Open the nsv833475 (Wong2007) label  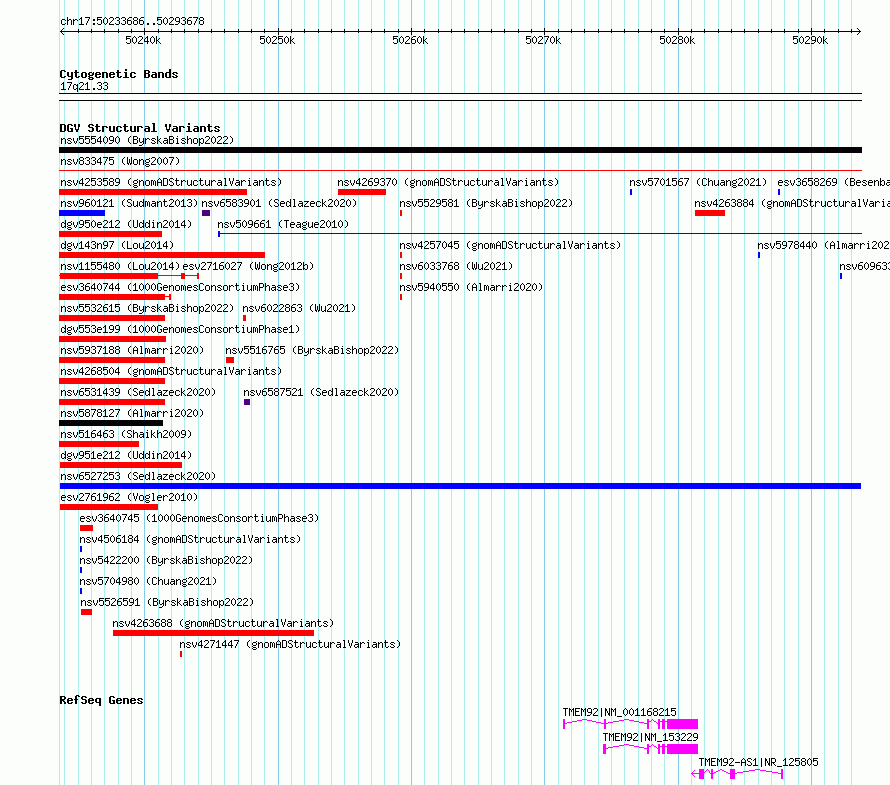pos(120,161)
